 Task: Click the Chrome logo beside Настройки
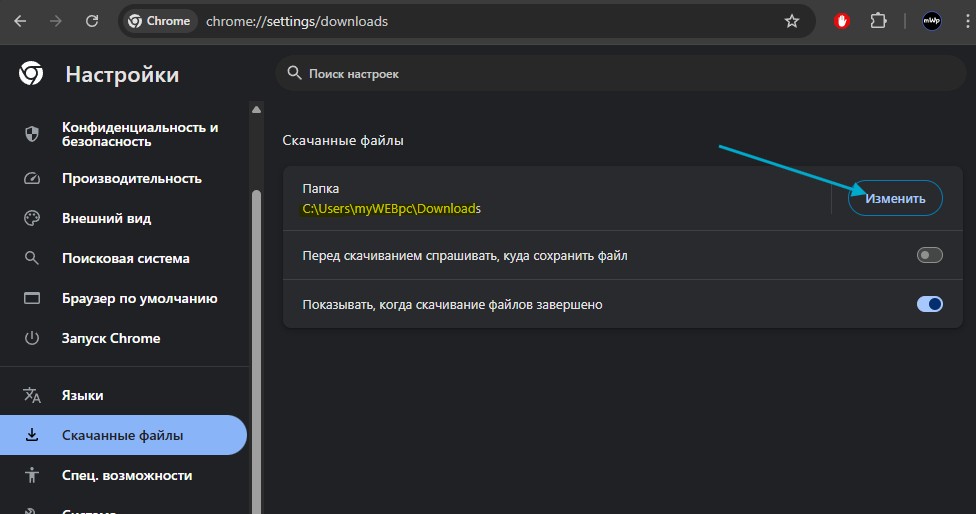(x=31, y=74)
